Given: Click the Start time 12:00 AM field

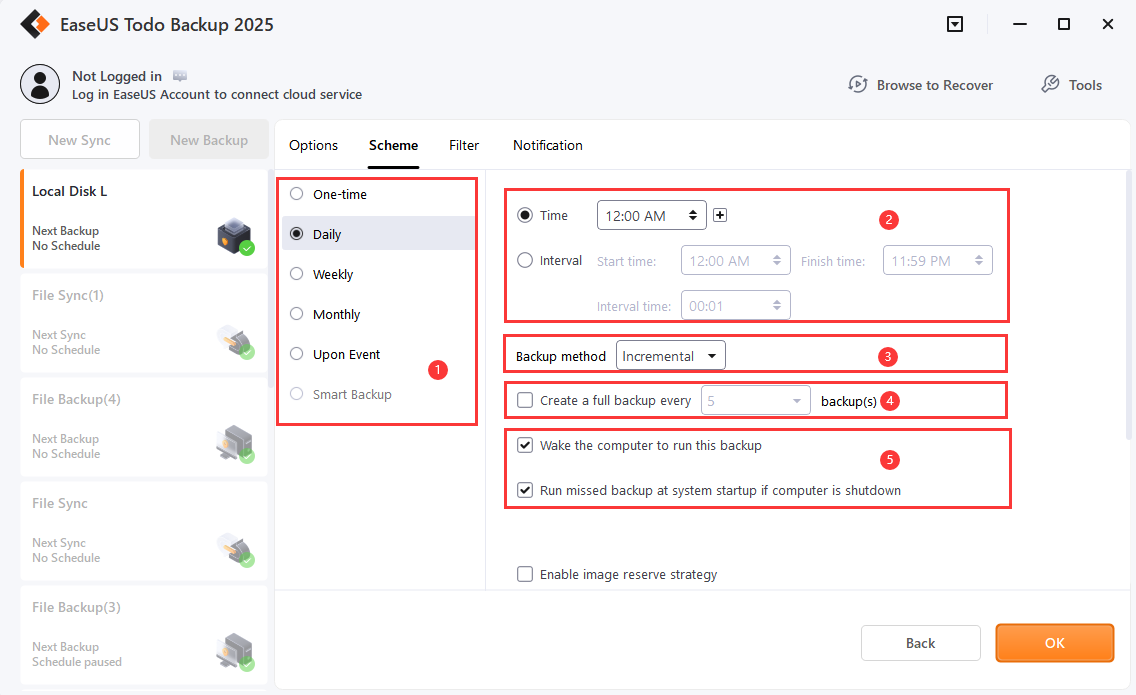Looking at the screenshot, I should [735, 260].
